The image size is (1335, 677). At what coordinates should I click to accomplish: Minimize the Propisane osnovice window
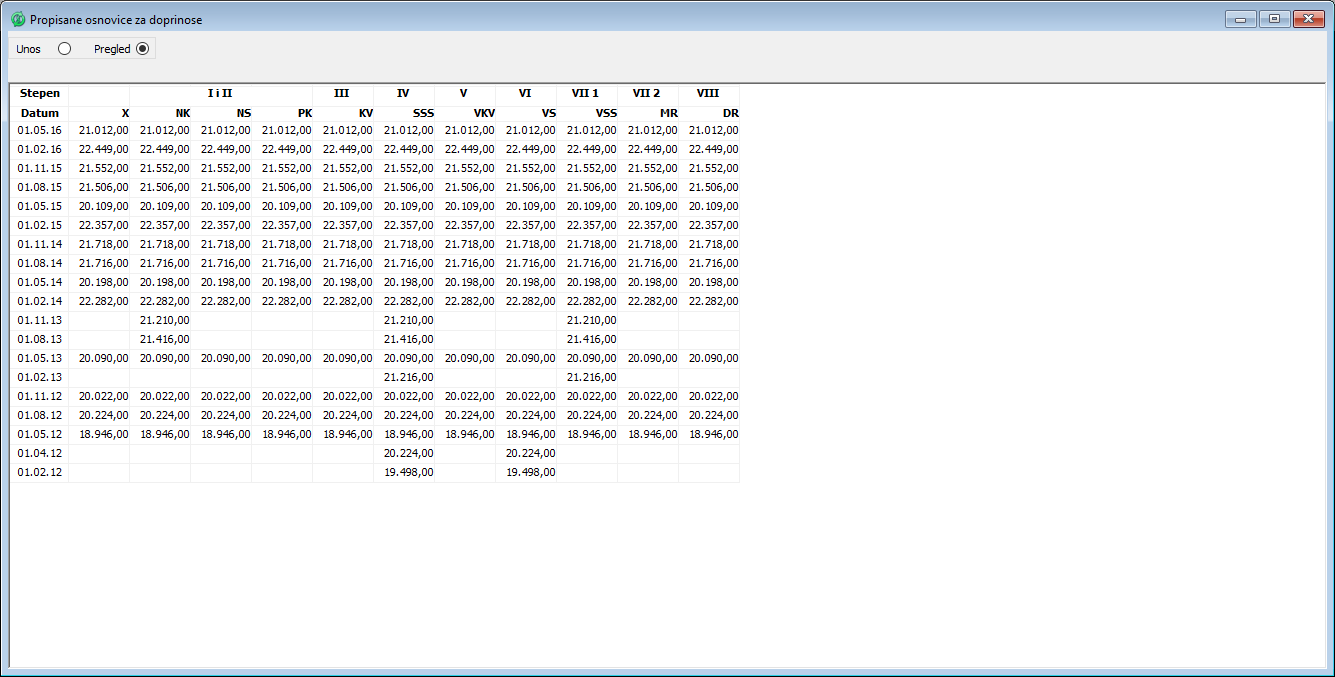pos(1242,19)
